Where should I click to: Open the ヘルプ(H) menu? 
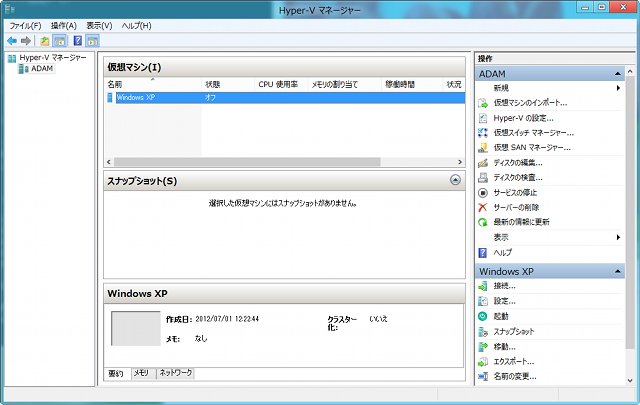click(x=136, y=26)
